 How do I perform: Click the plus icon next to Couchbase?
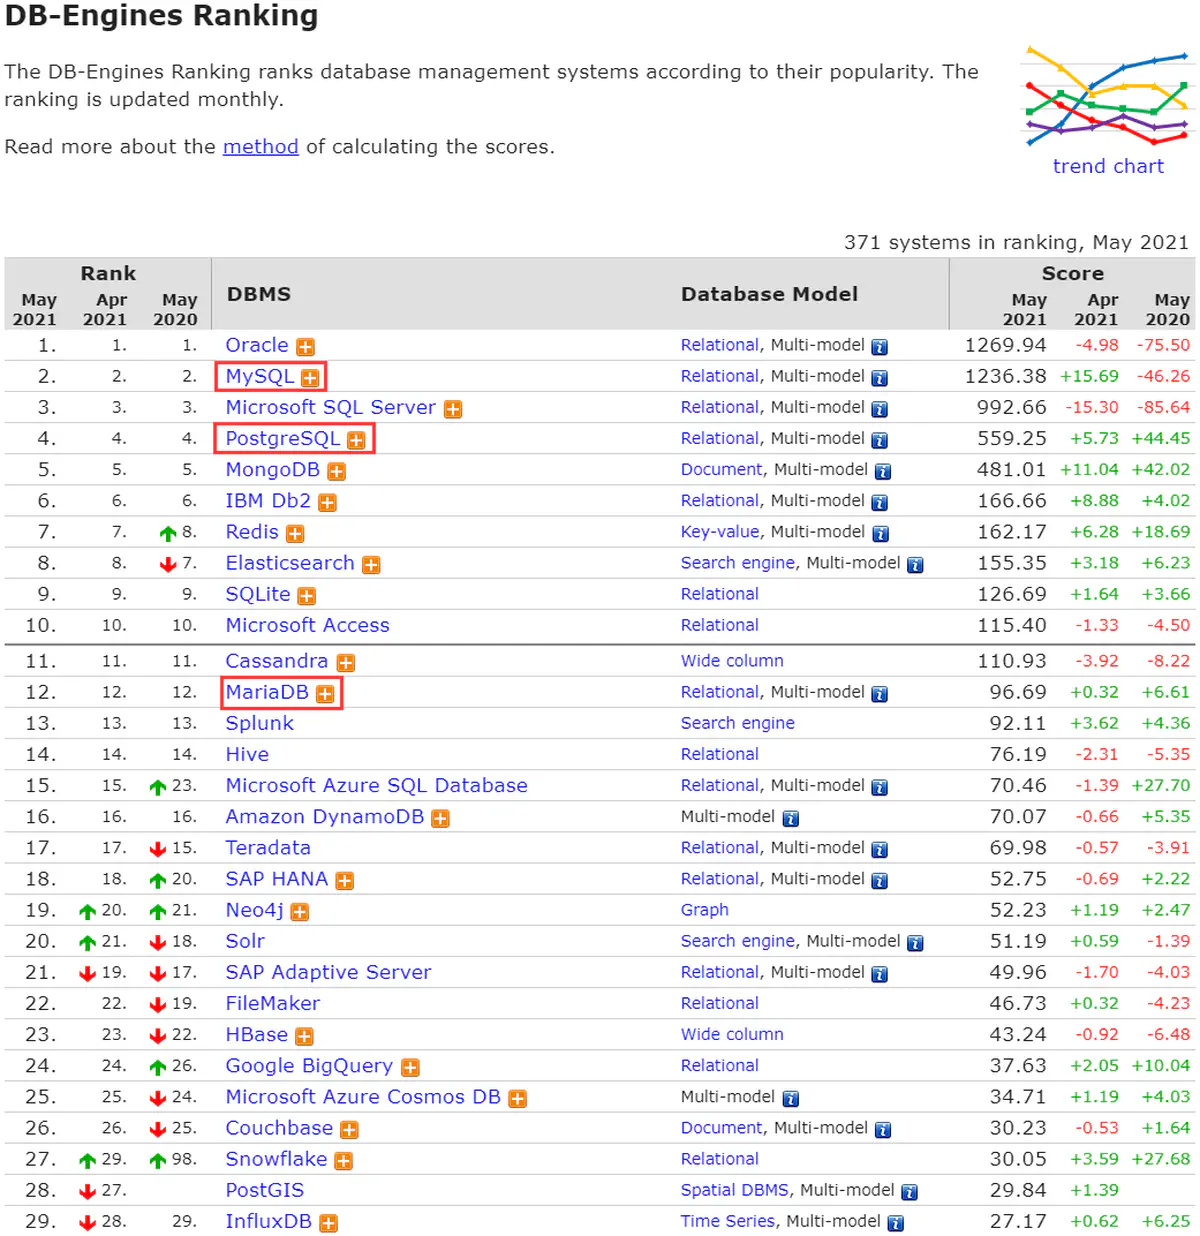coord(349,1130)
